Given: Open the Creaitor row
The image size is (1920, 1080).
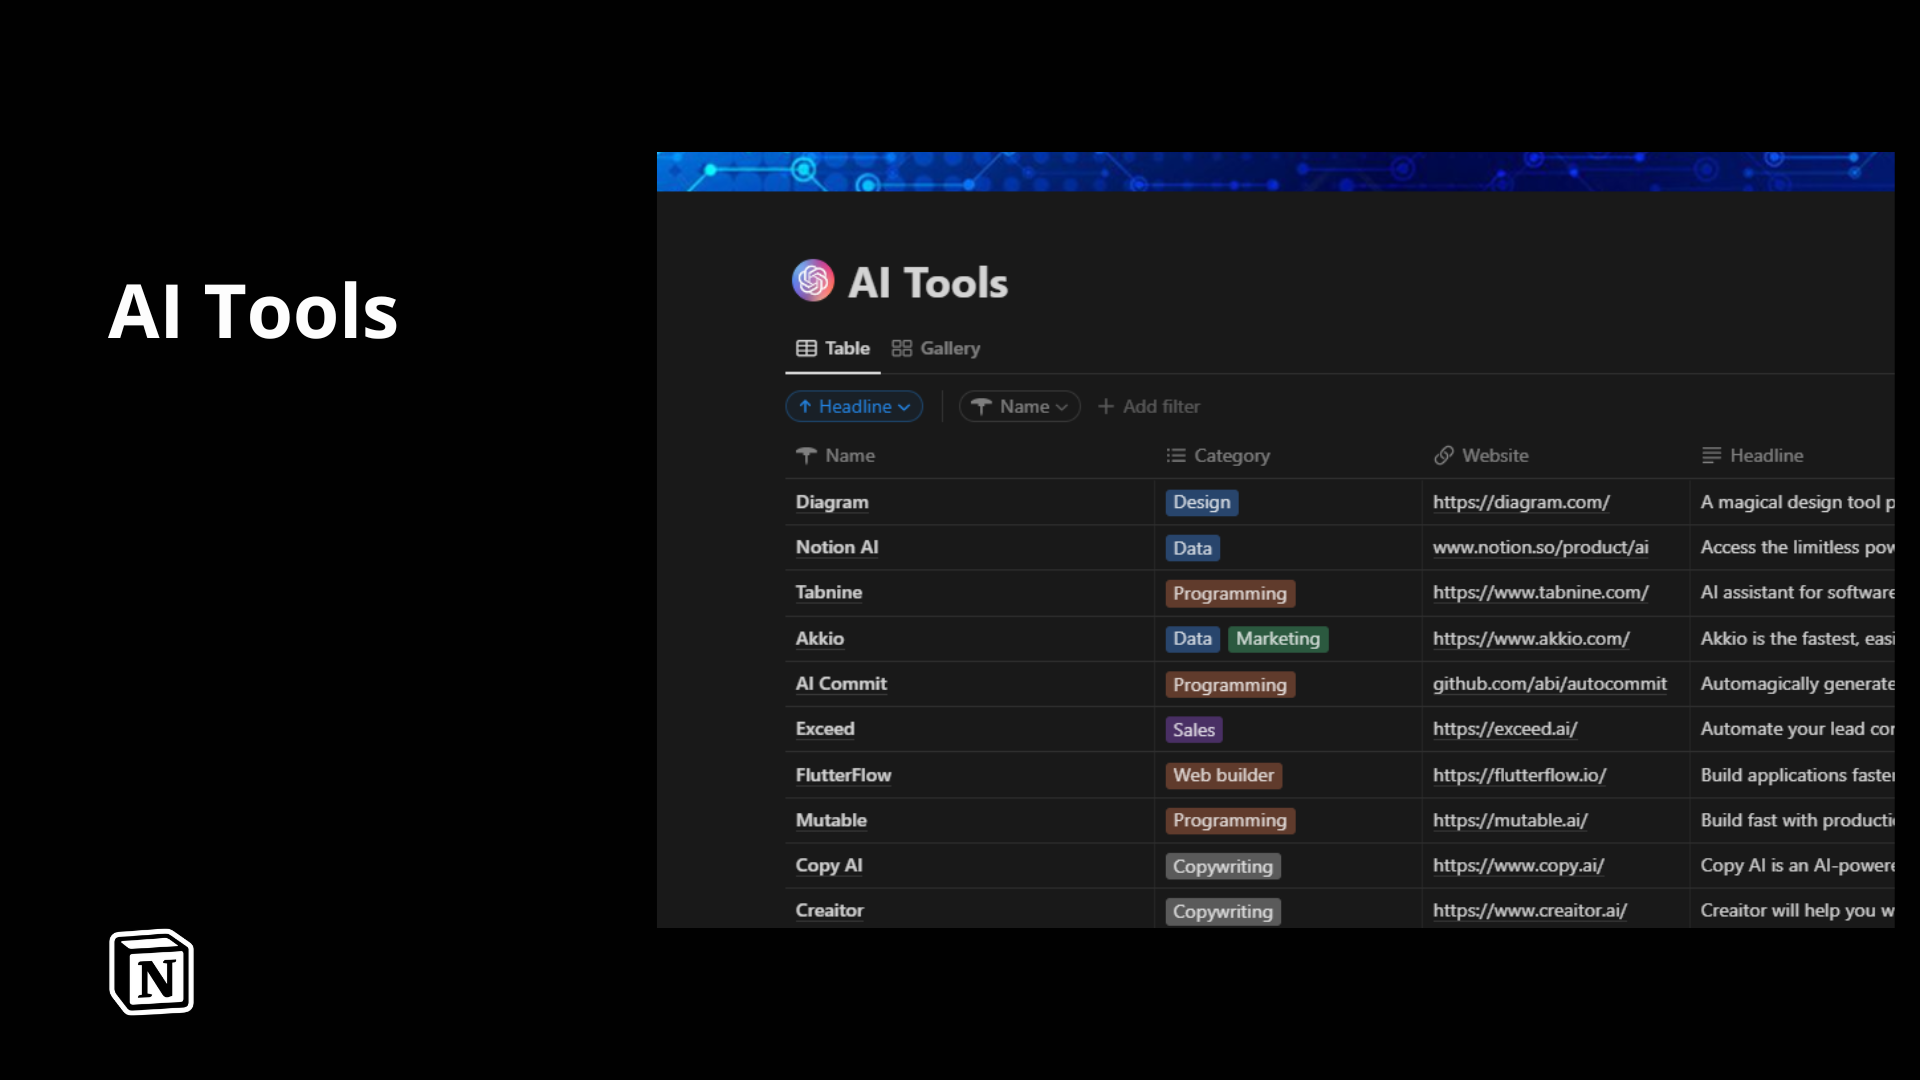Looking at the screenshot, I should click(x=830, y=910).
